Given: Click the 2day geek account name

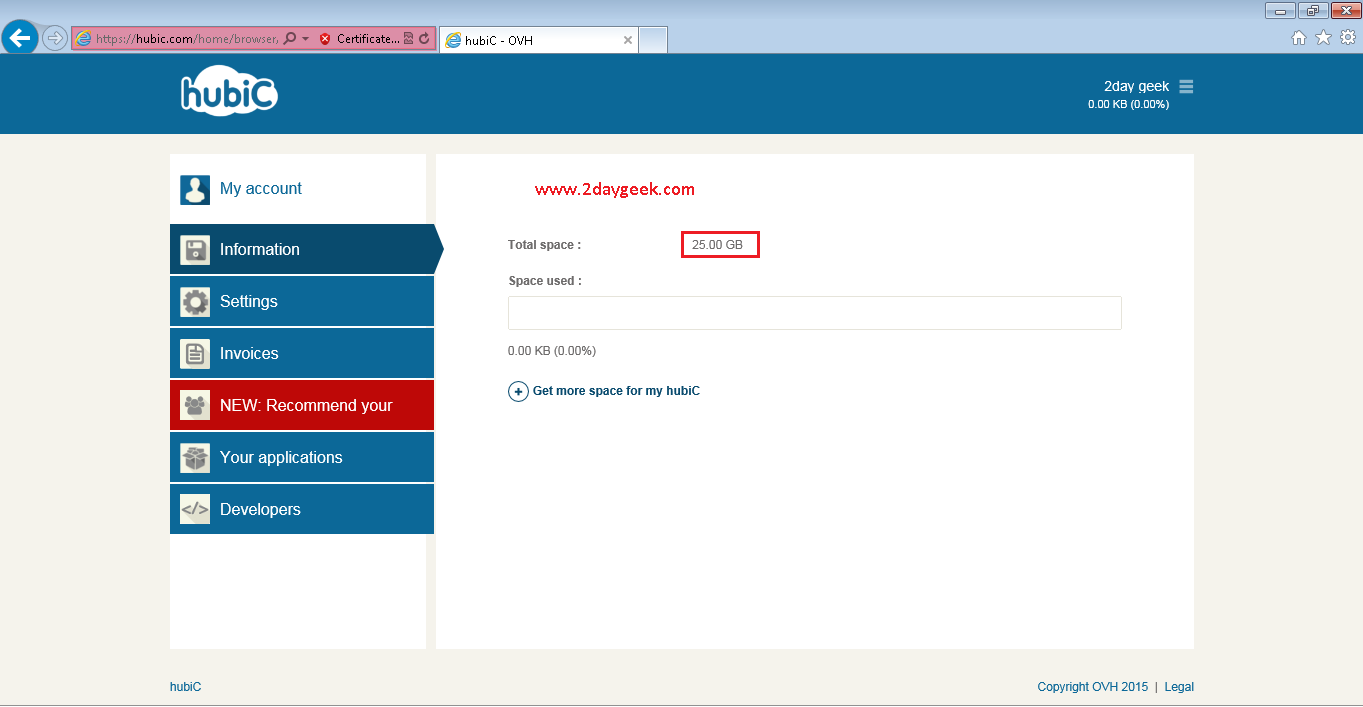Looking at the screenshot, I should (1136, 87).
